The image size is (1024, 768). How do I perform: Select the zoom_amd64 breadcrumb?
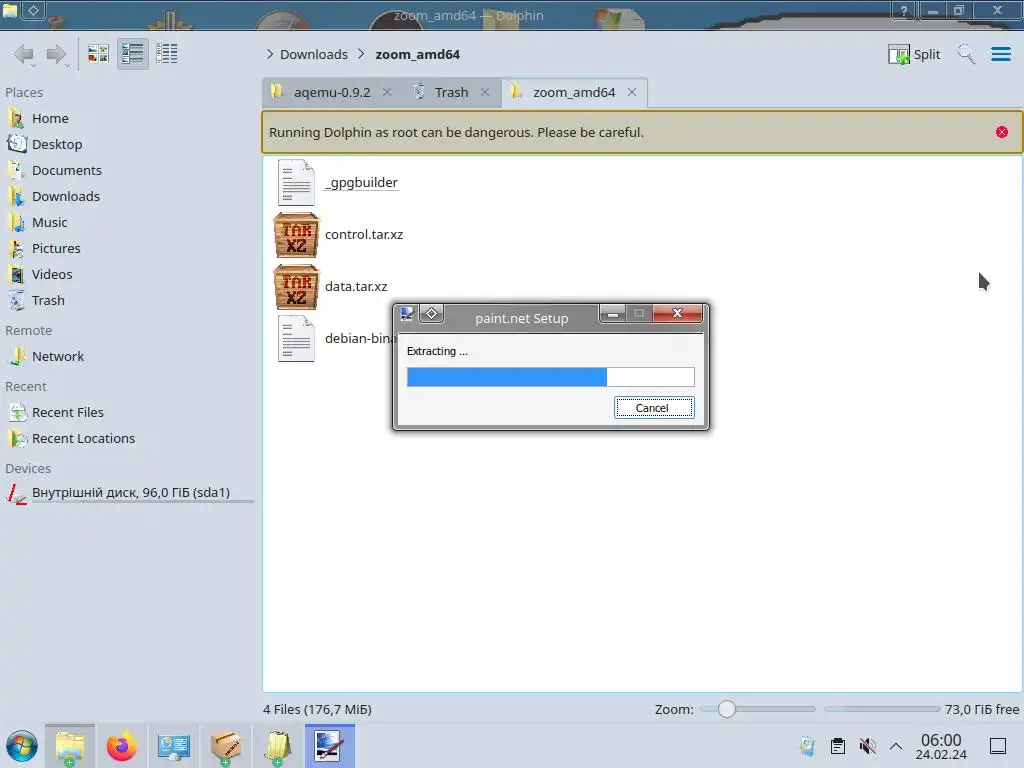417,54
